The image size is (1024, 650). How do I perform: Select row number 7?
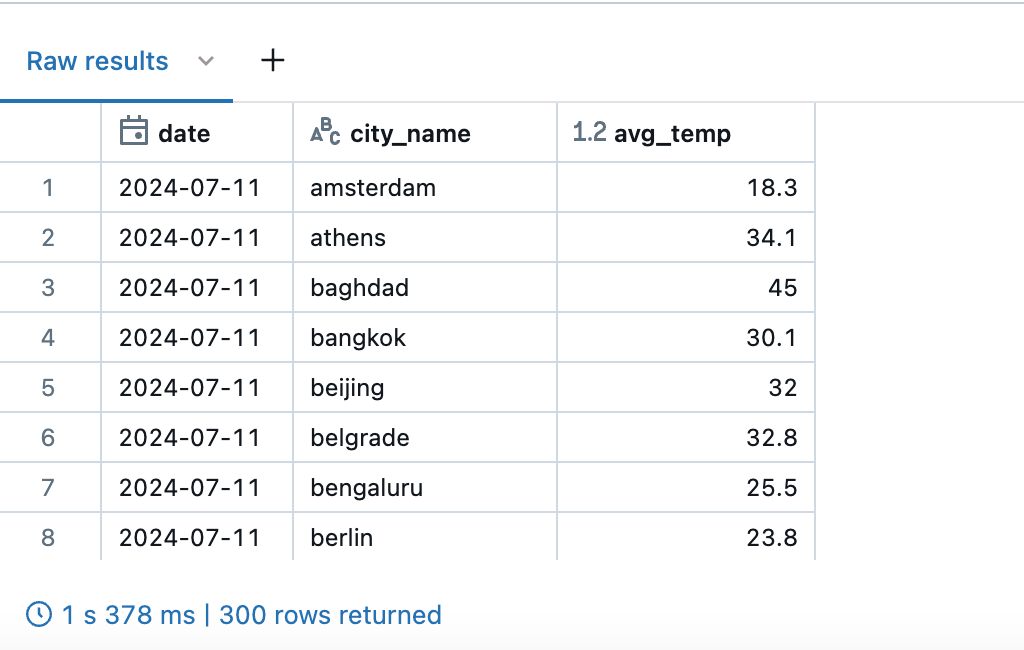click(x=48, y=488)
